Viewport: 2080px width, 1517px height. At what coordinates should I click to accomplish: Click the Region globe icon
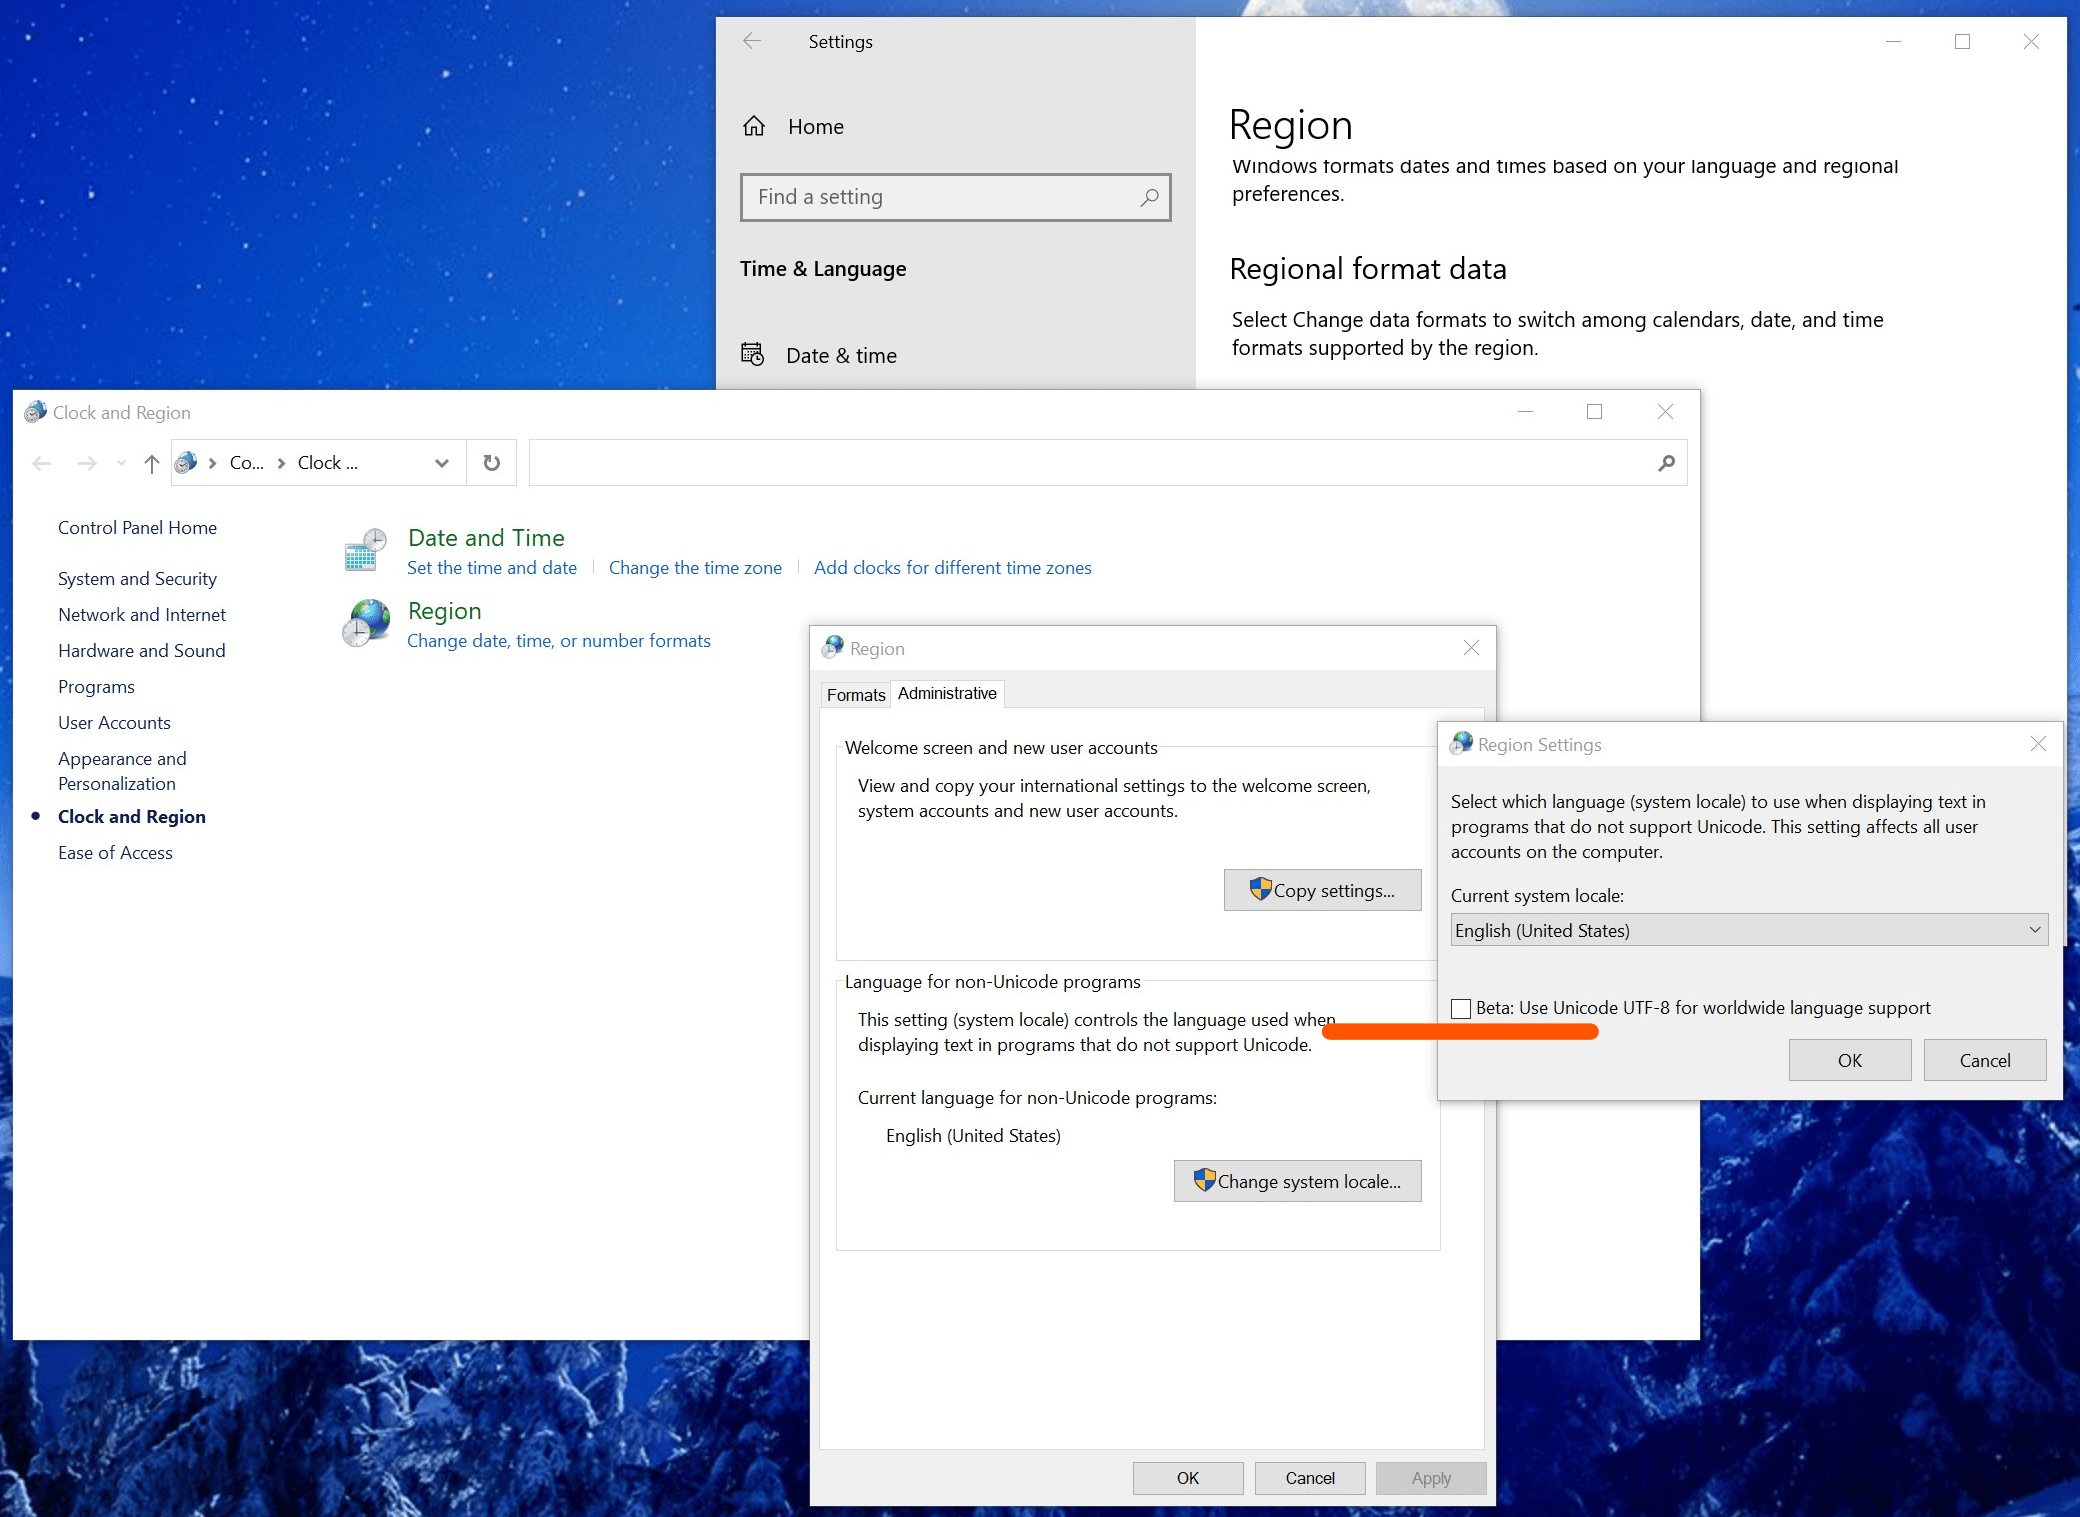[366, 622]
